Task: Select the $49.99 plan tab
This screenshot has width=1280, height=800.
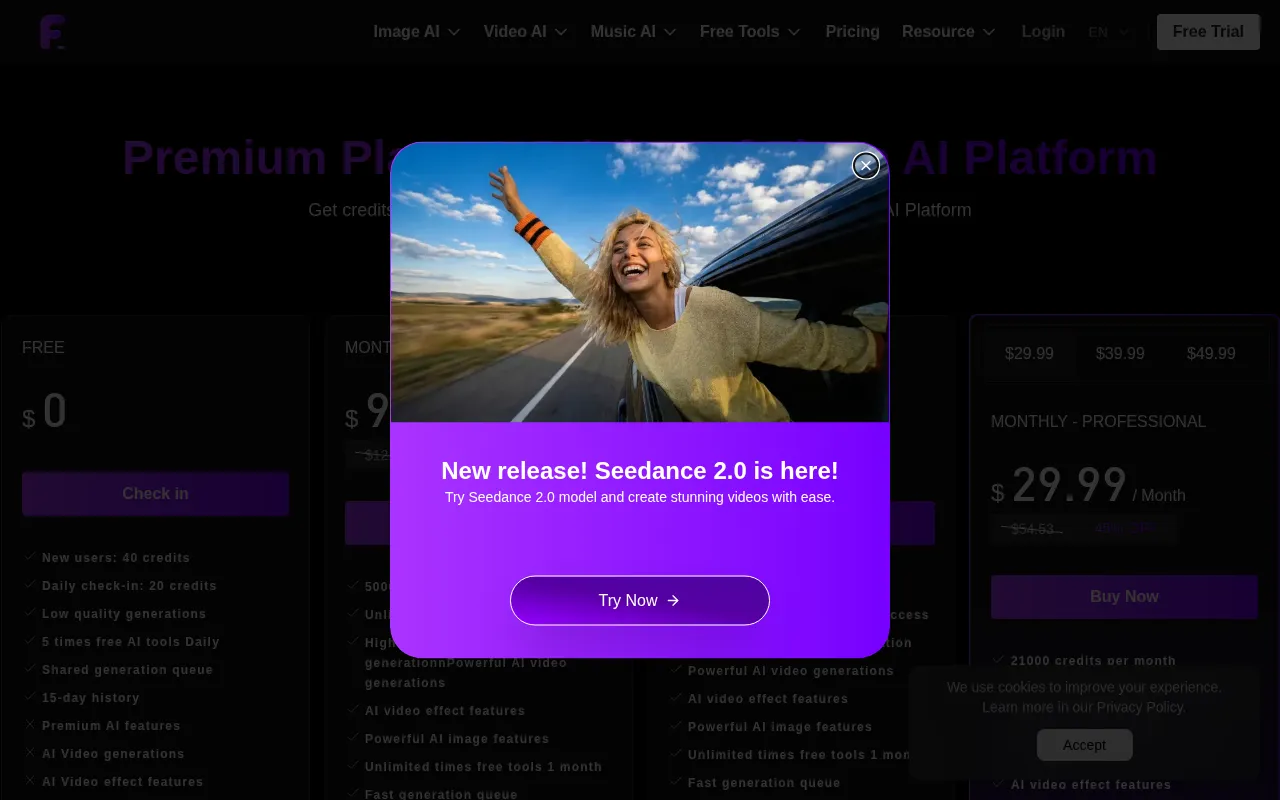Action: (1211, 354)
